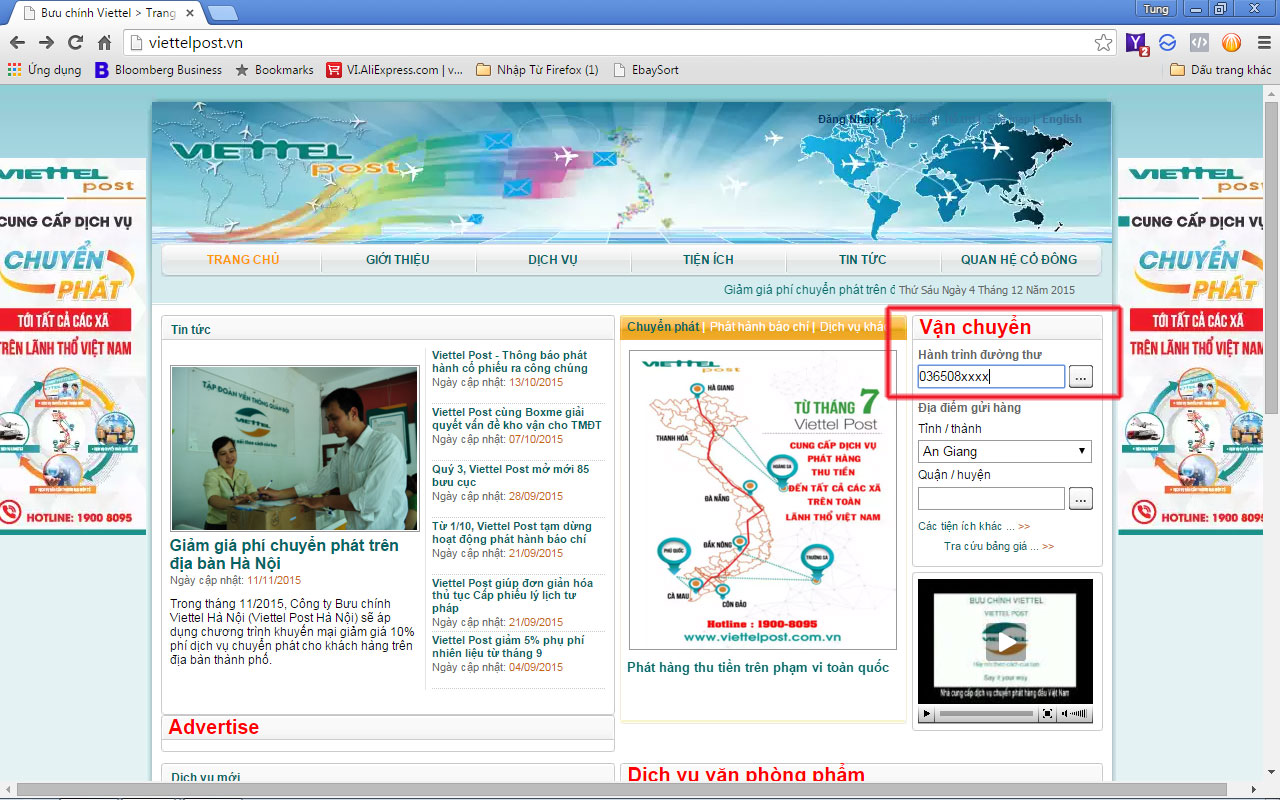Image resolution: width=1280 pixels, height=800 pixels.
Task: Open the DỊCH VỤ navigation menu
Action: pyautogui.click(x=553, y=259)
